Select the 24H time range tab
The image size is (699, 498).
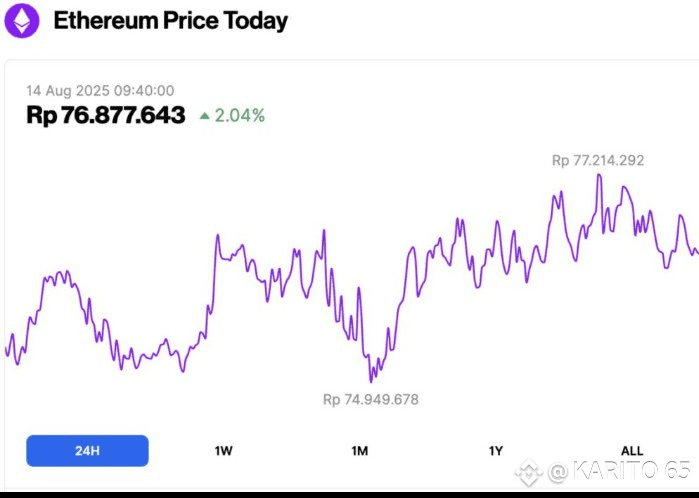[87, 451]
